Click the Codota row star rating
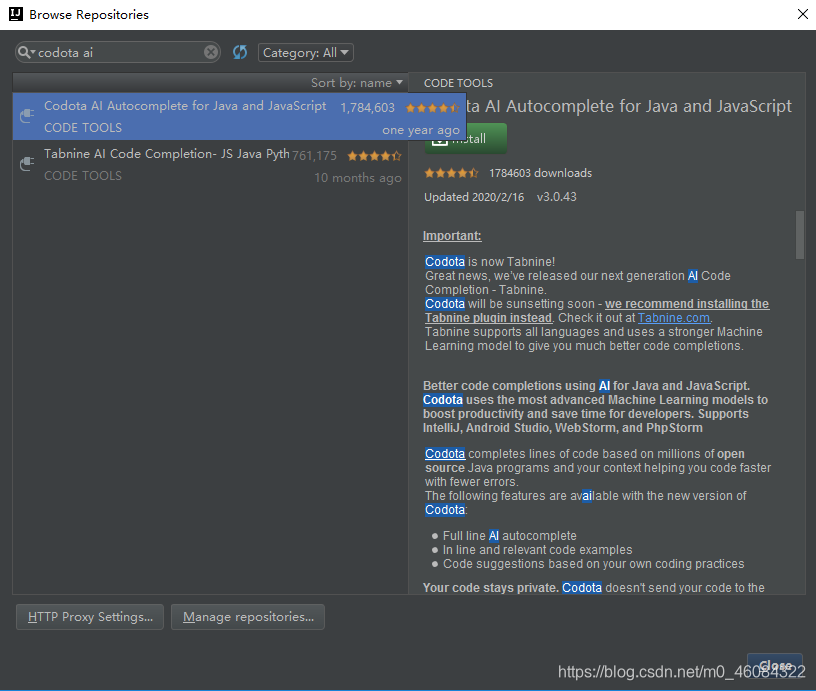Image resolution: width=816 pixels, height=691 pixels. (432, 108)
